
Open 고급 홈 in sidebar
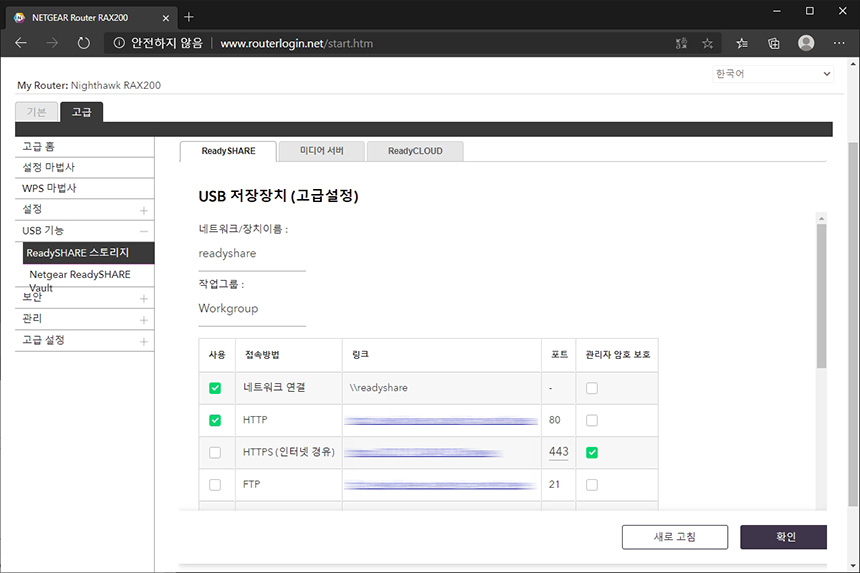84,146
